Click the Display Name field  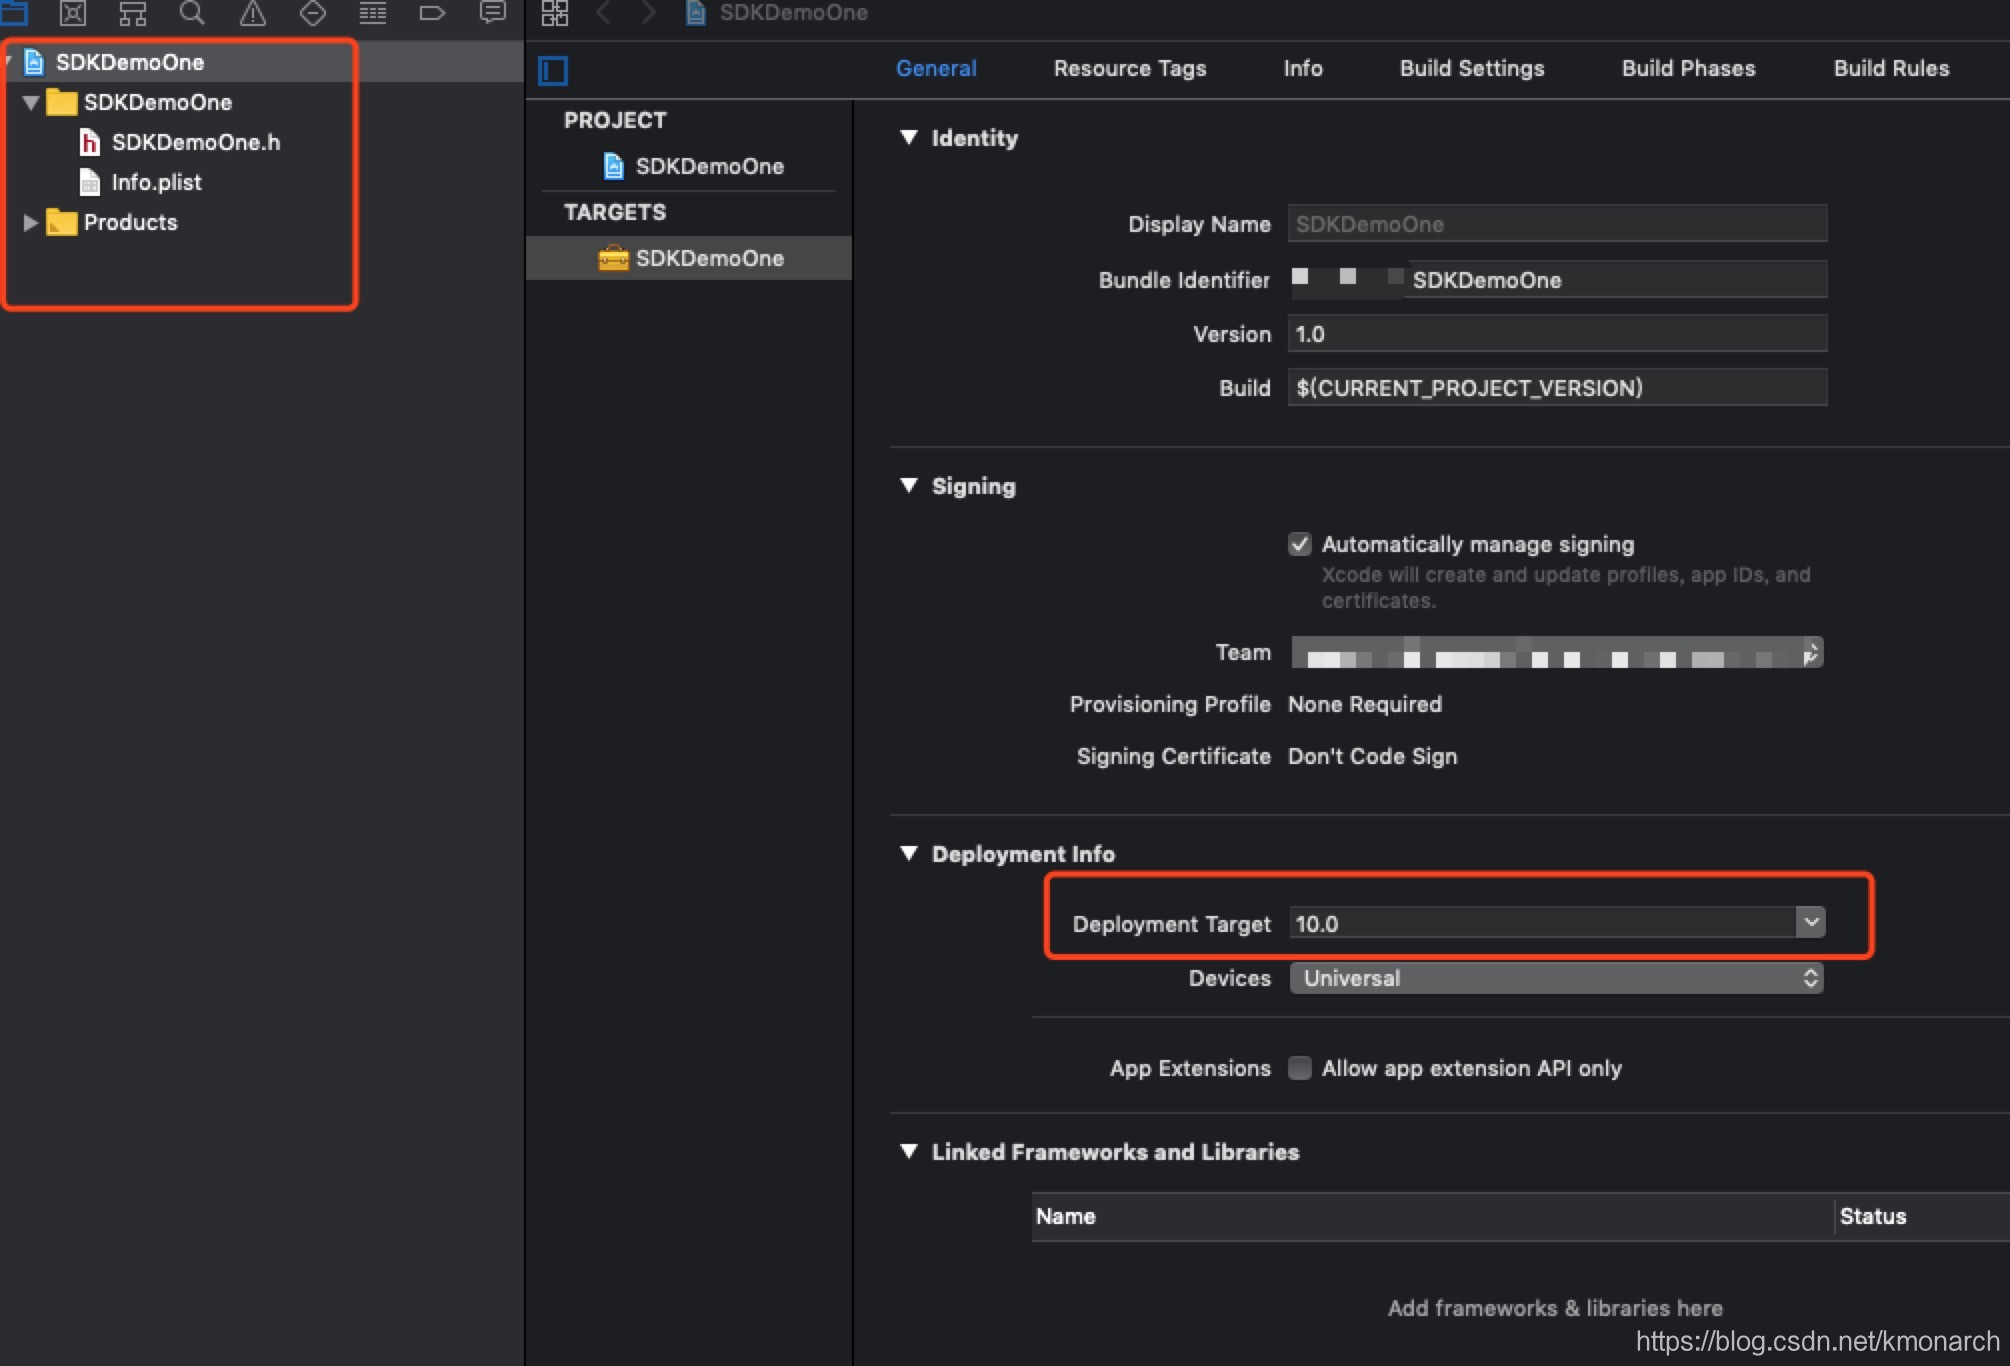coord(1557,224)
